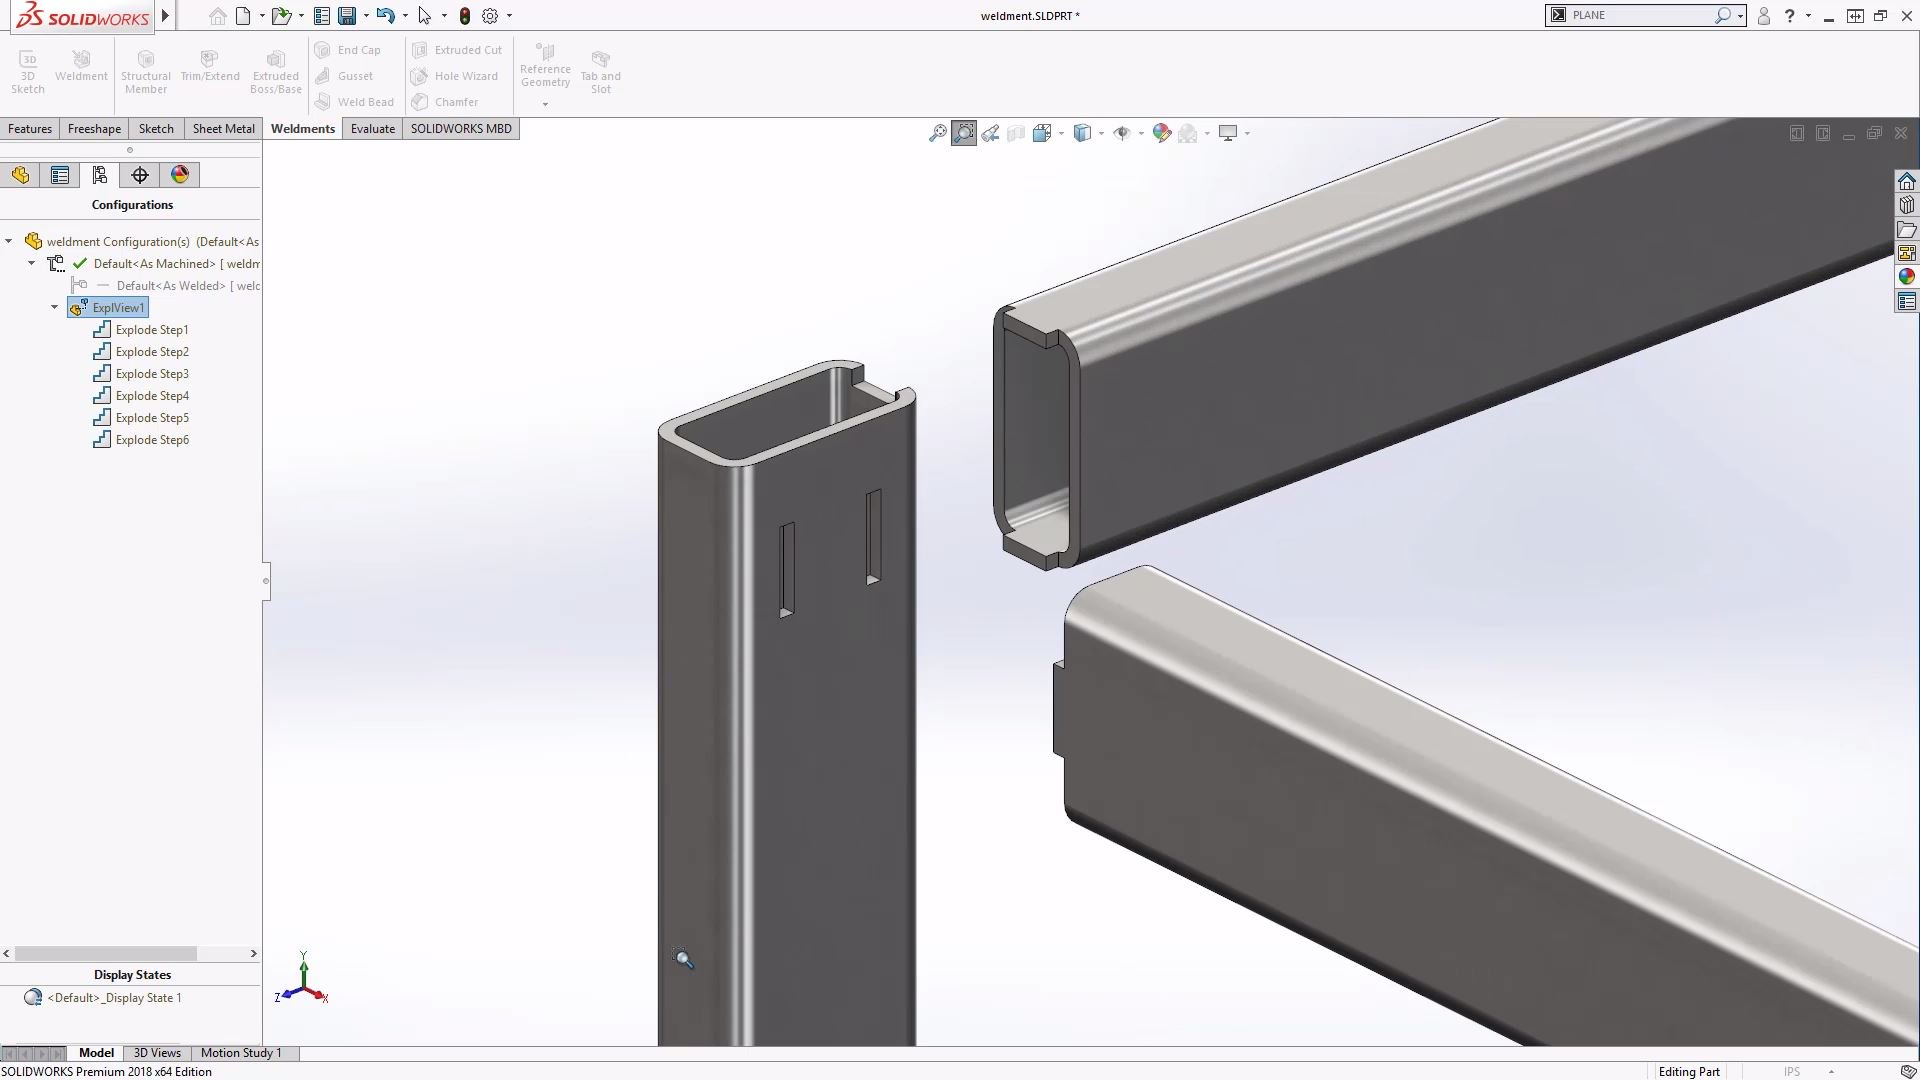This screenshot has height=1080, width=1920.
Task: Click the Apply Scene icon
Action: (x=1188, y=133)
